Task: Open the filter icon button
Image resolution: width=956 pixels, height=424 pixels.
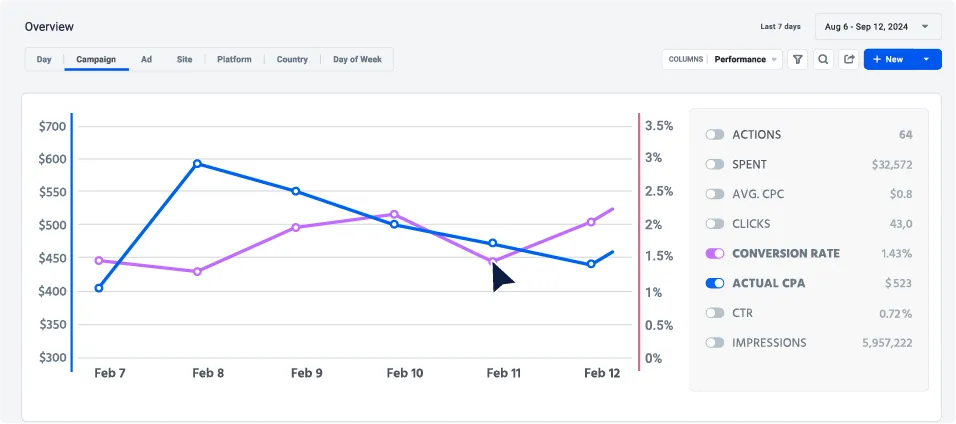Action: pyautogui.click(x=798, y=59)
